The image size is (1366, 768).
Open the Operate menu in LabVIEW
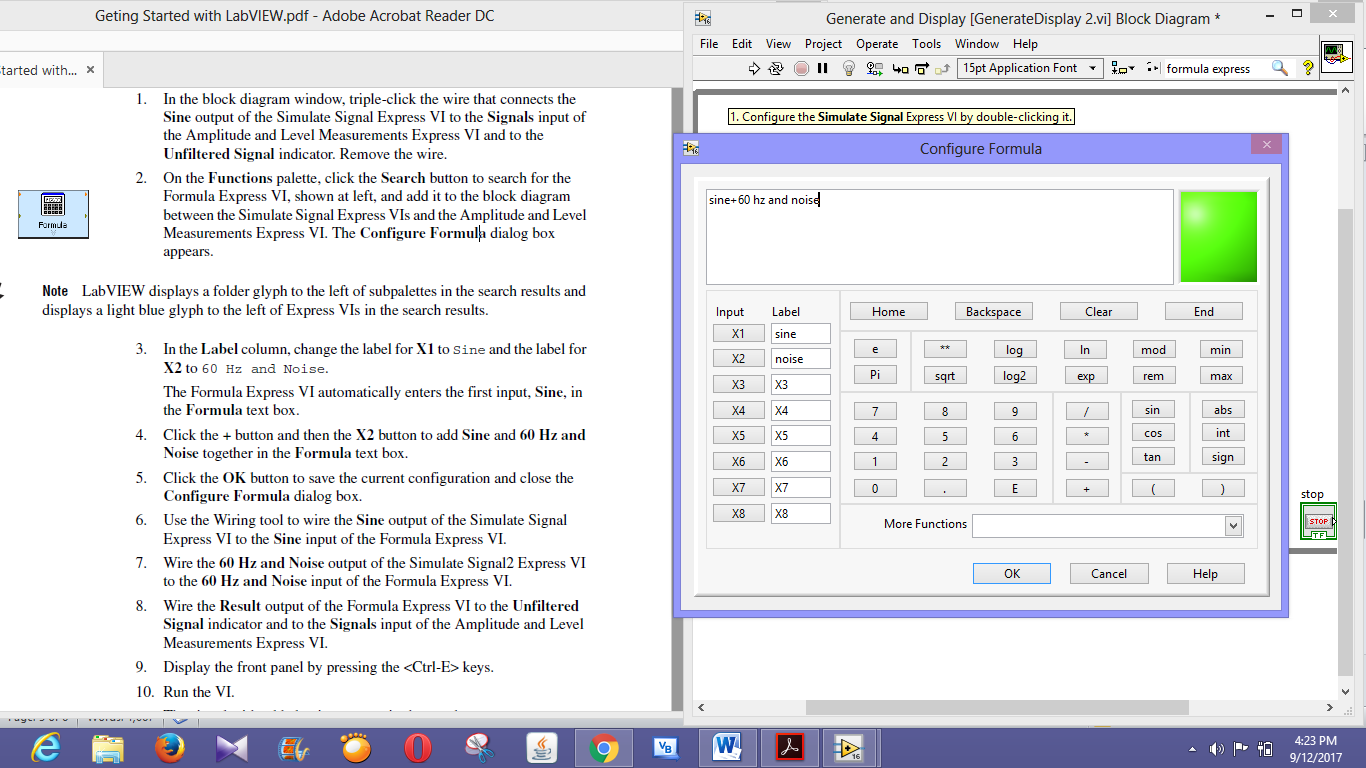(877, 44)
